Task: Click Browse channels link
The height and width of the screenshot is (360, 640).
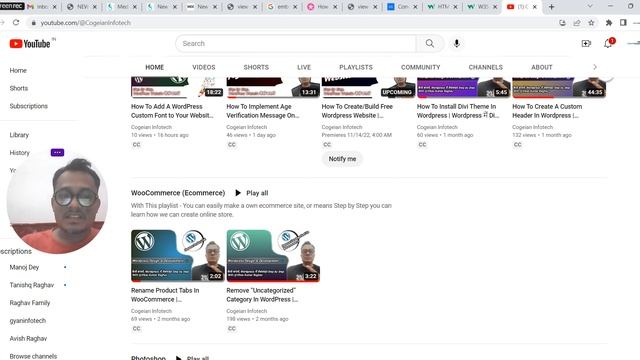Action: (33, 356)
